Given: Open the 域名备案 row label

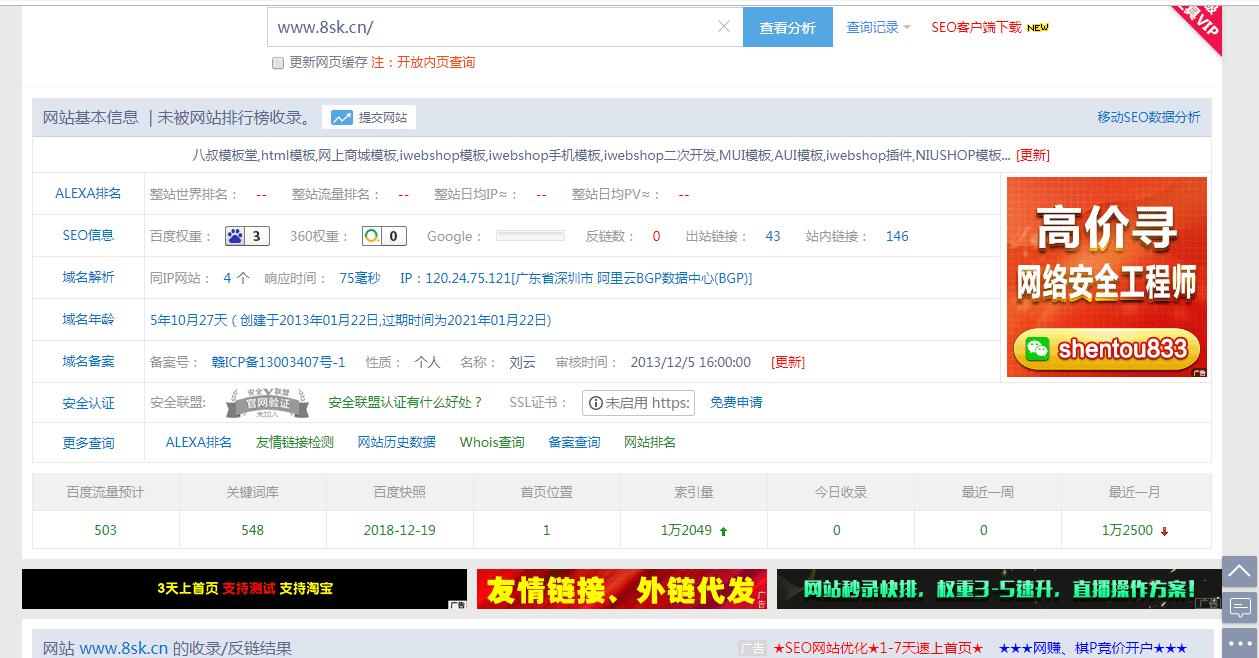Looking at the screenshot, I should tap(88, 362).
